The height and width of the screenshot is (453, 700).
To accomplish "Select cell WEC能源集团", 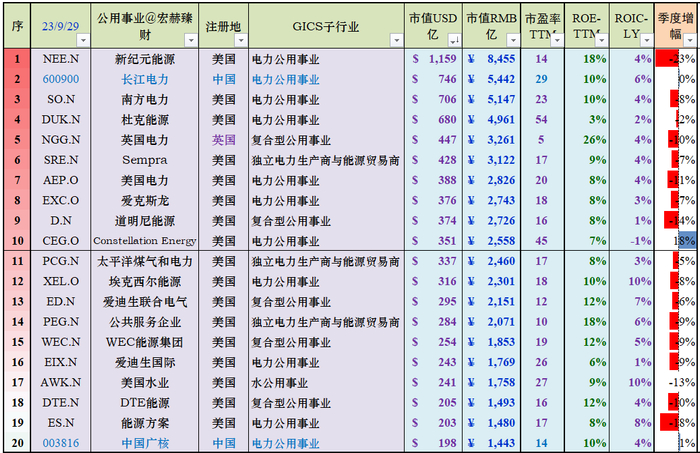I will click(145, 342).
